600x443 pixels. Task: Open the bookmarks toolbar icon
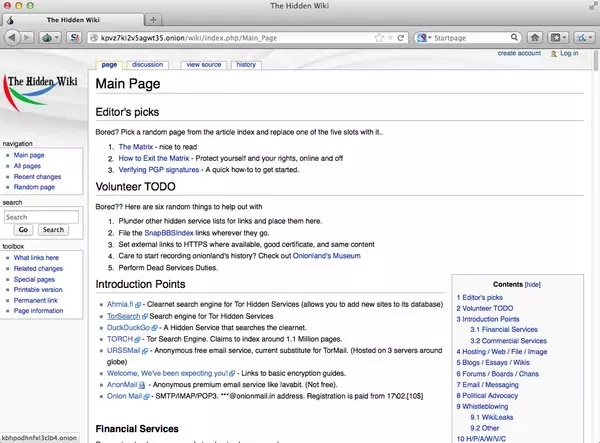tap(555, 37)
